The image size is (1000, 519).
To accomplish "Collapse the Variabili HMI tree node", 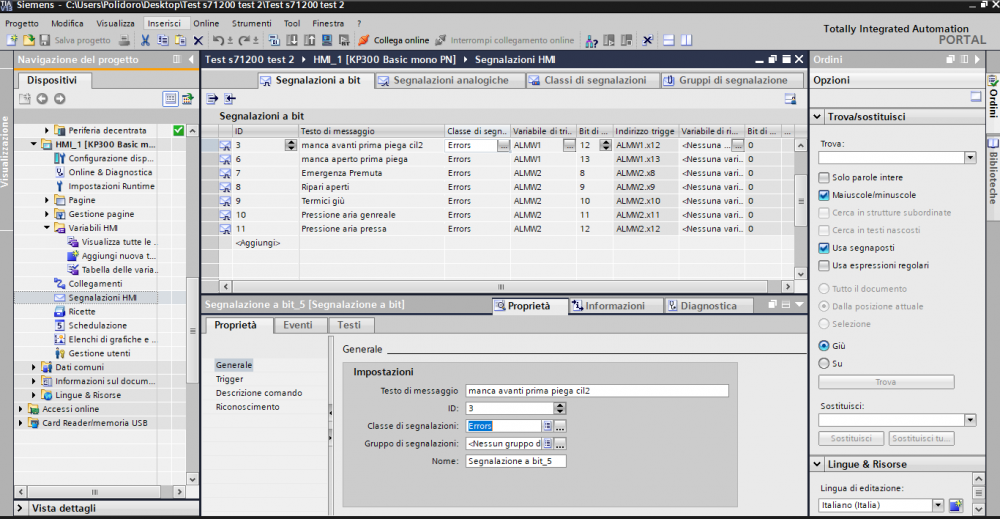I will [x=47, y=228].
